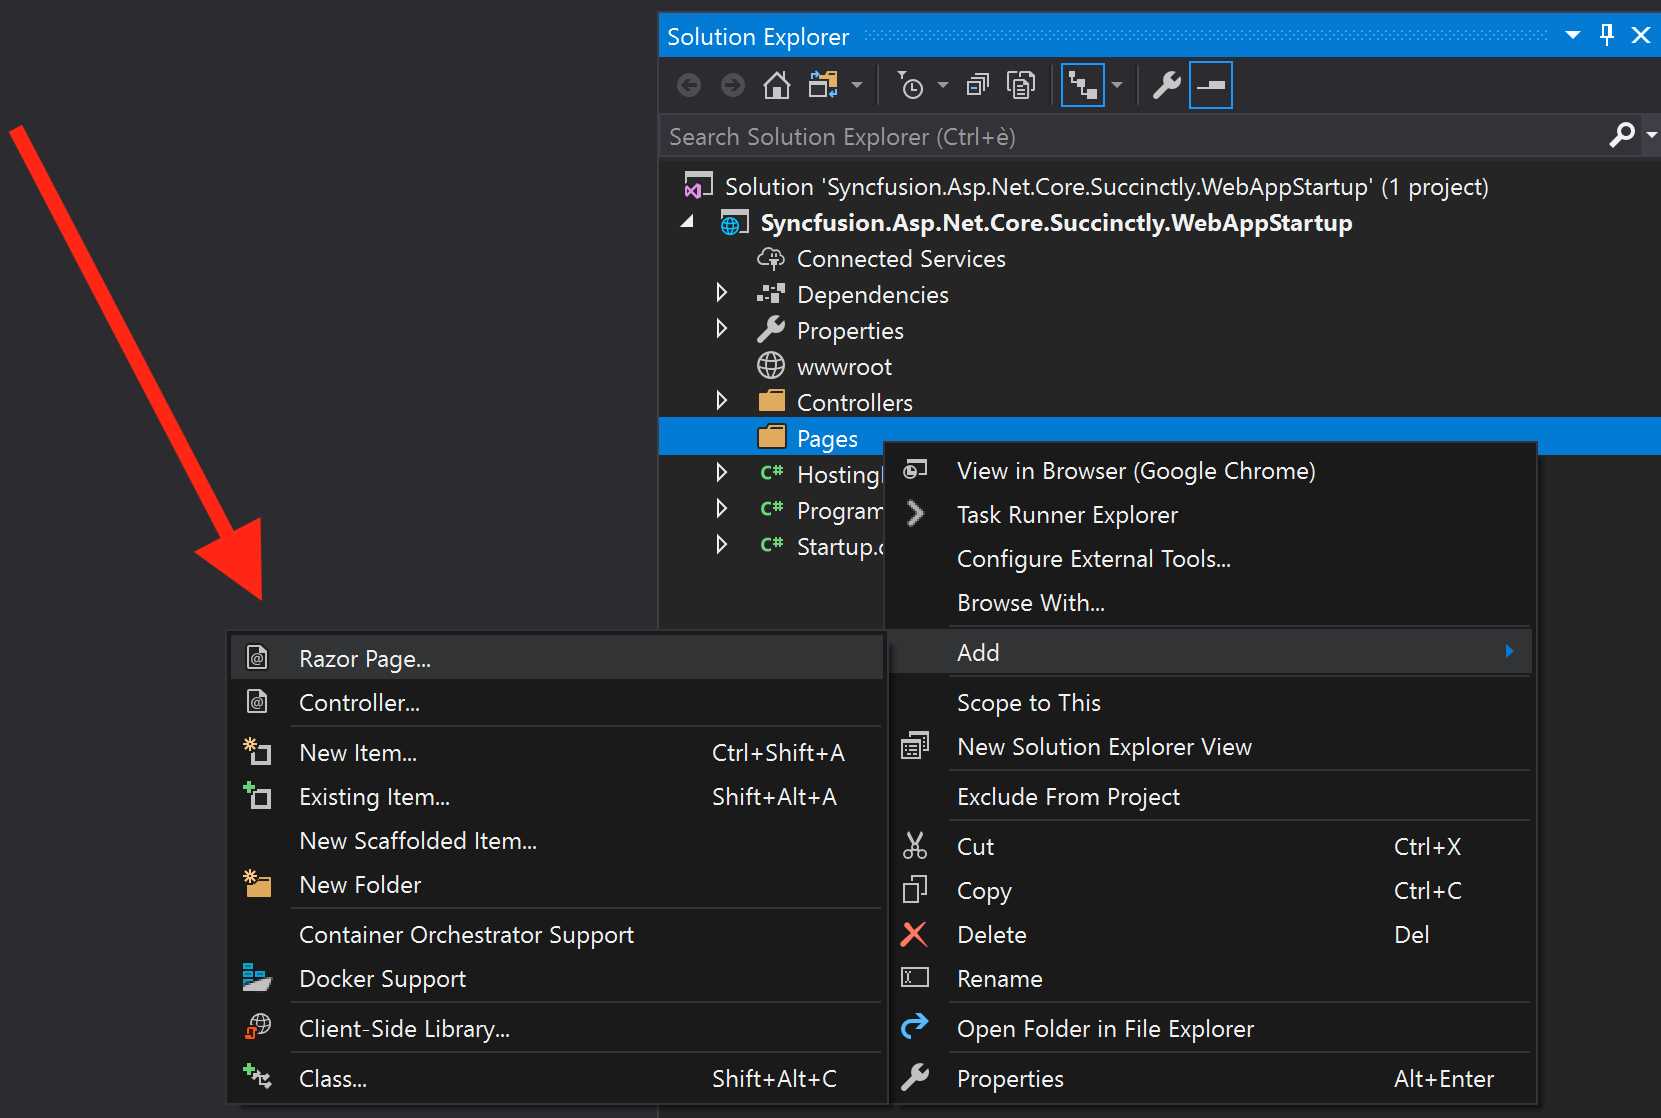Collapse All items via the toolbar icon
This screenshot has height=1118, width=1661.
pyautogui.click(x=978, y=85)
